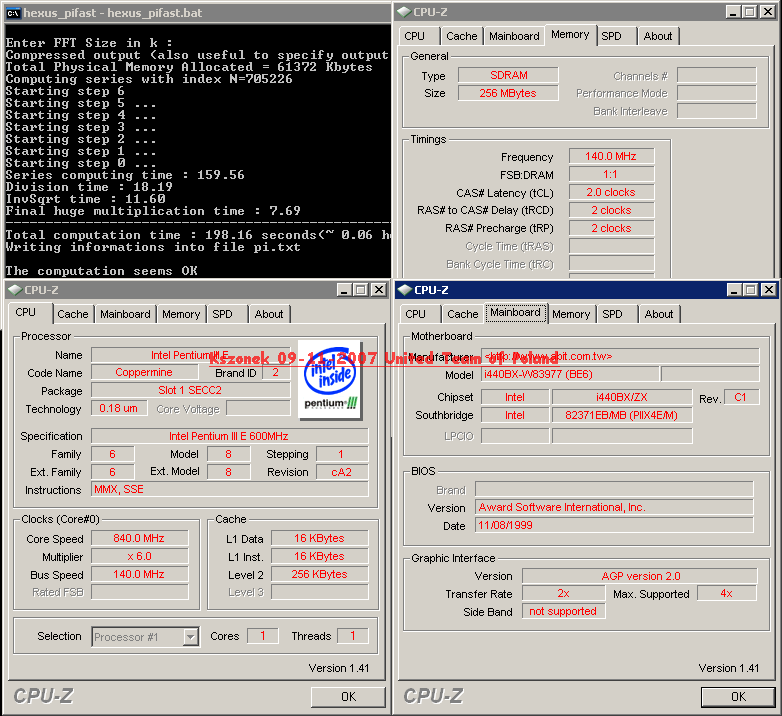Minimize the top-right CPU-Z Memory window

point(733,12)
